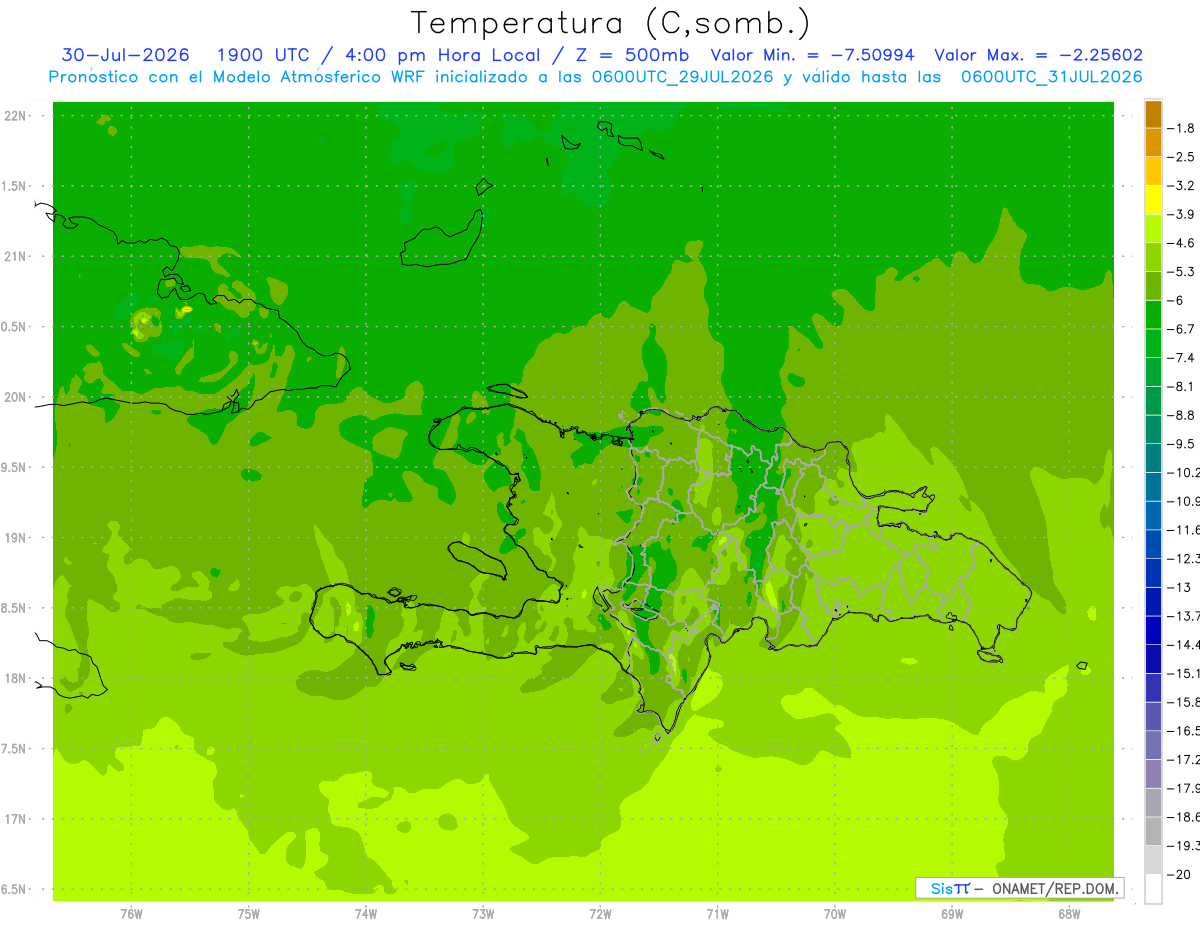Image resolution: width=1200 pixels, height=927 pixels.
Task: Click the '71W' longitude axis label
Action: (717, 914)
